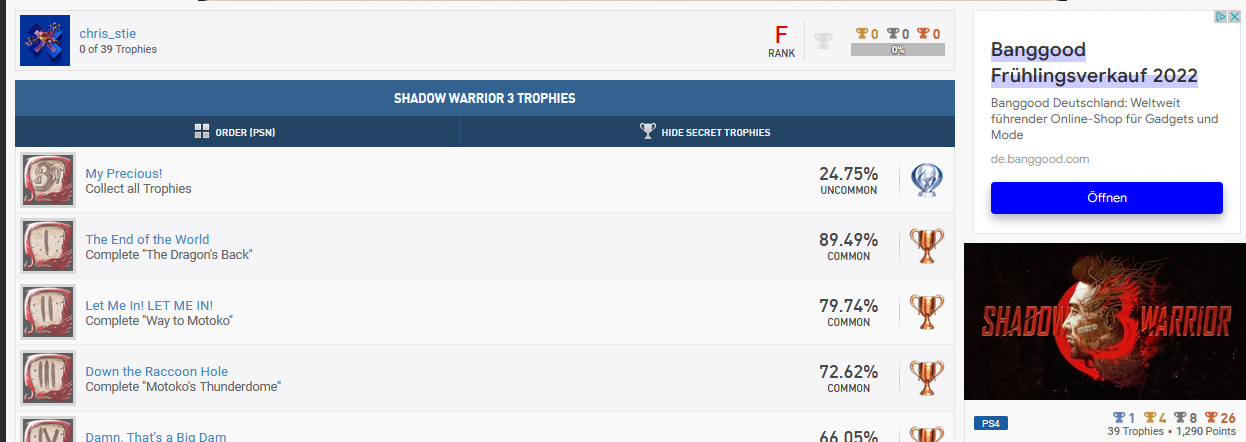Open Down the Raccoon Hole link
This screenshot has height=442, width=1246.
pyautogui.click(x=155, y=371)
